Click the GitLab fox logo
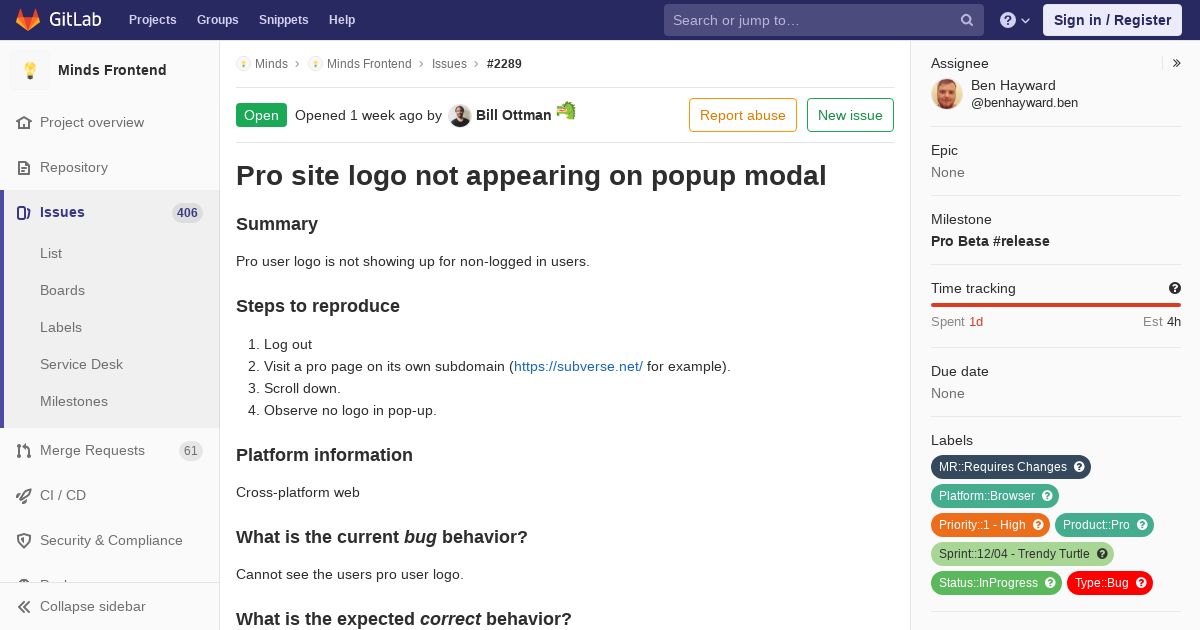1200x630 pixels. [x=28, y=19]
